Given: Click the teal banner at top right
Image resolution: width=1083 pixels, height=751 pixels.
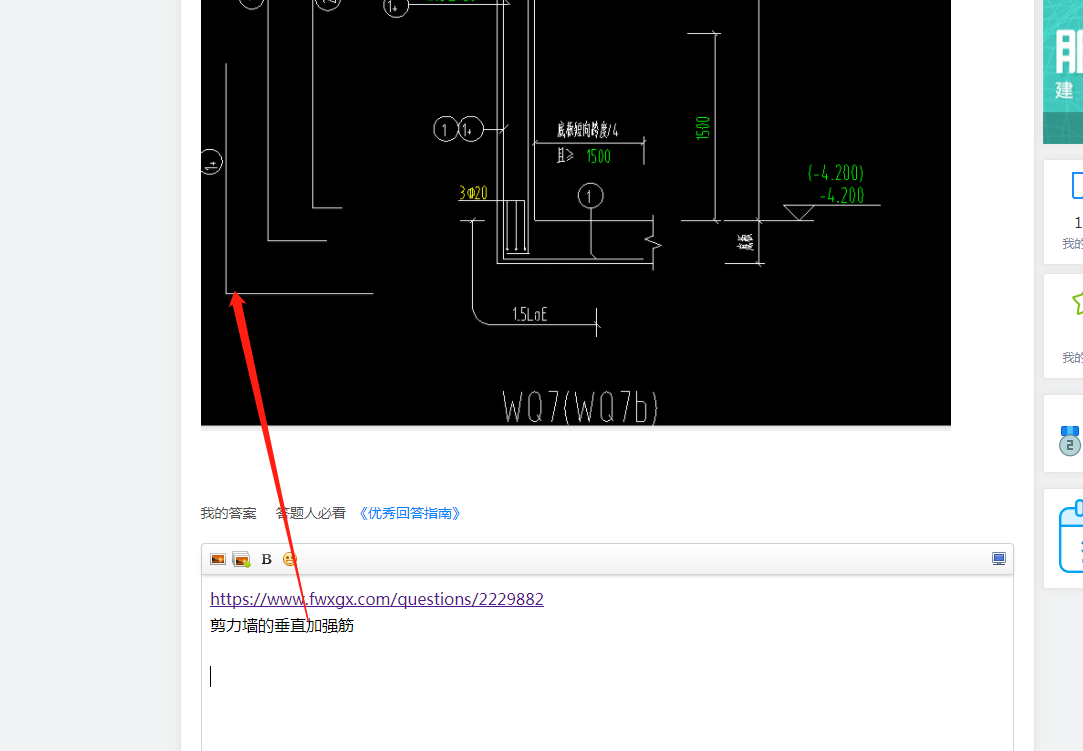Looking at the screenshot, I should click(1063, 72).
